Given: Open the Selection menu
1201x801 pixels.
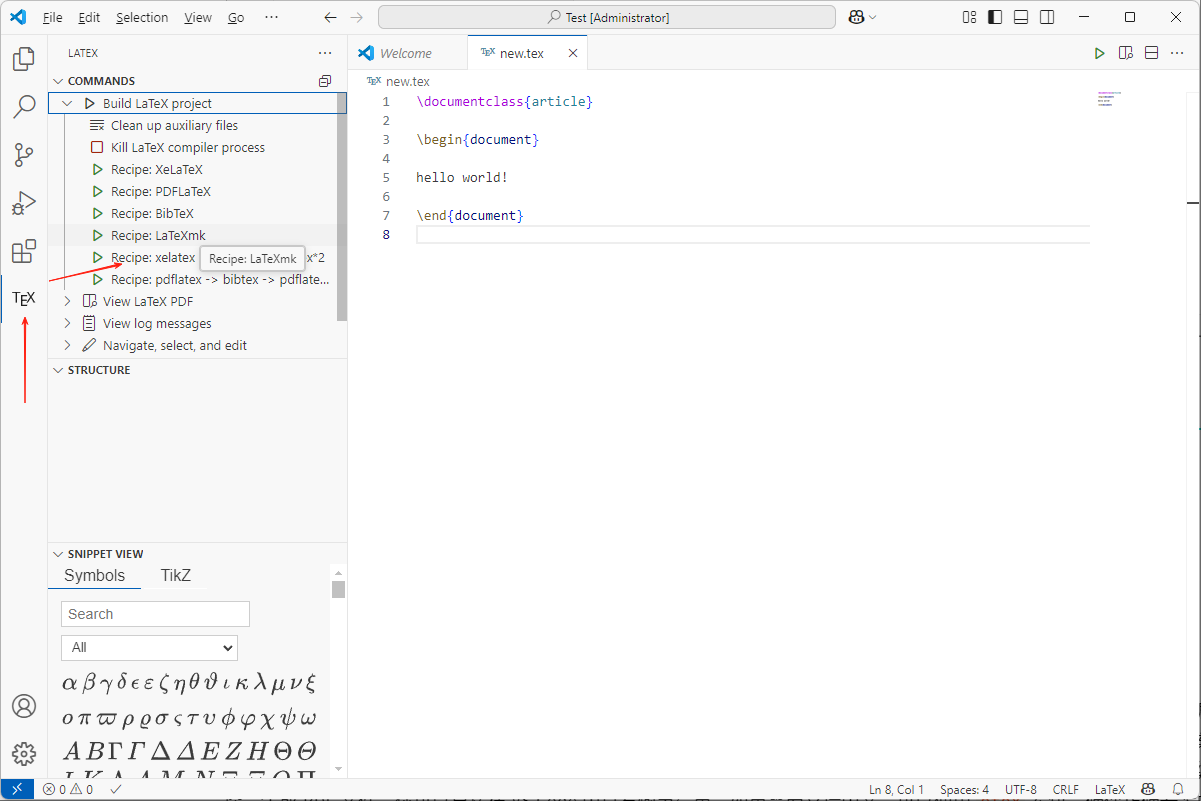Looking at the screenshot, I should [142, 18].
